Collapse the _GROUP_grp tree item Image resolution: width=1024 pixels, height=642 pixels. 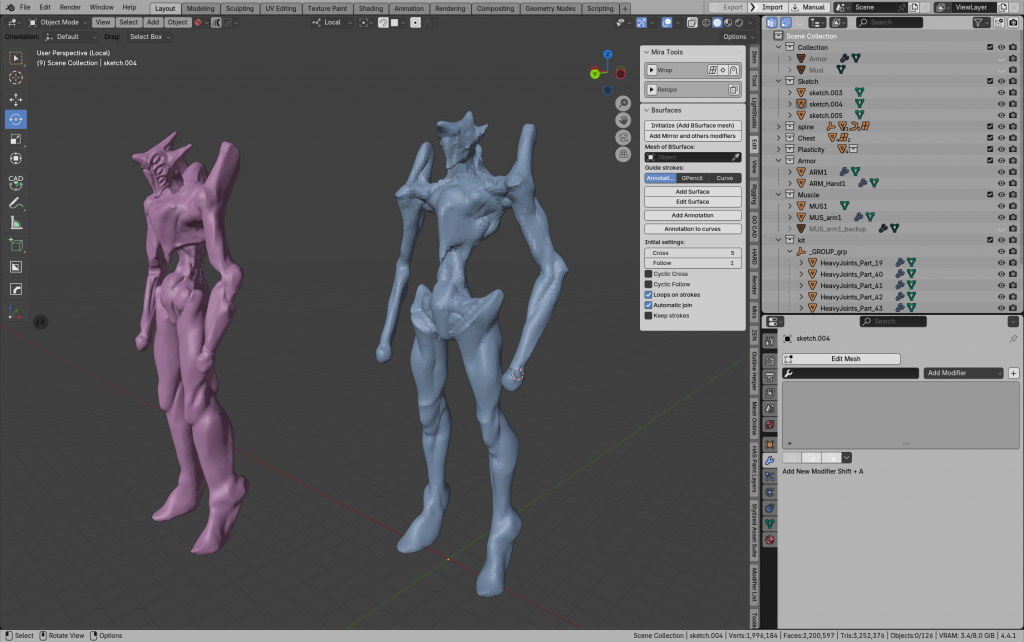click(790, 251)
